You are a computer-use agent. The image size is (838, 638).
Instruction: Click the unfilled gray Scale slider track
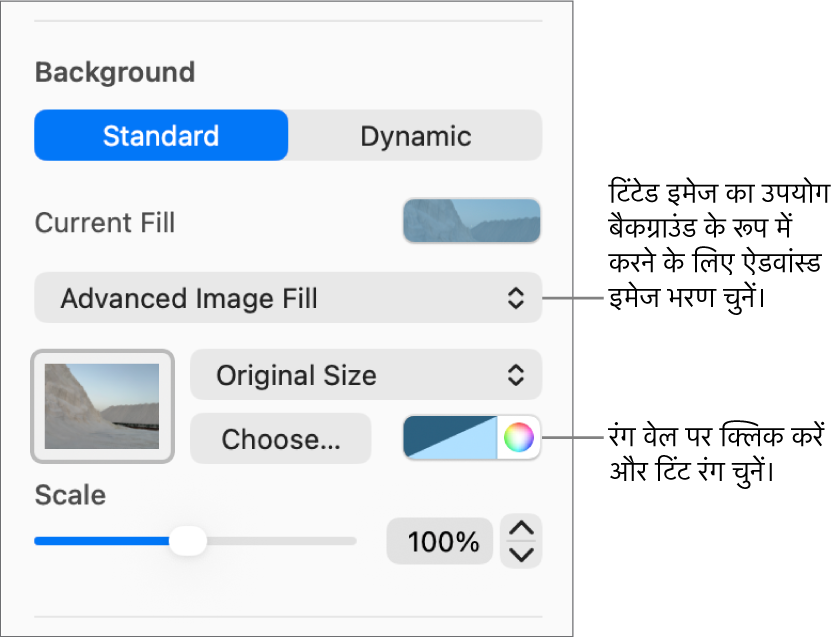pos(280,541)
